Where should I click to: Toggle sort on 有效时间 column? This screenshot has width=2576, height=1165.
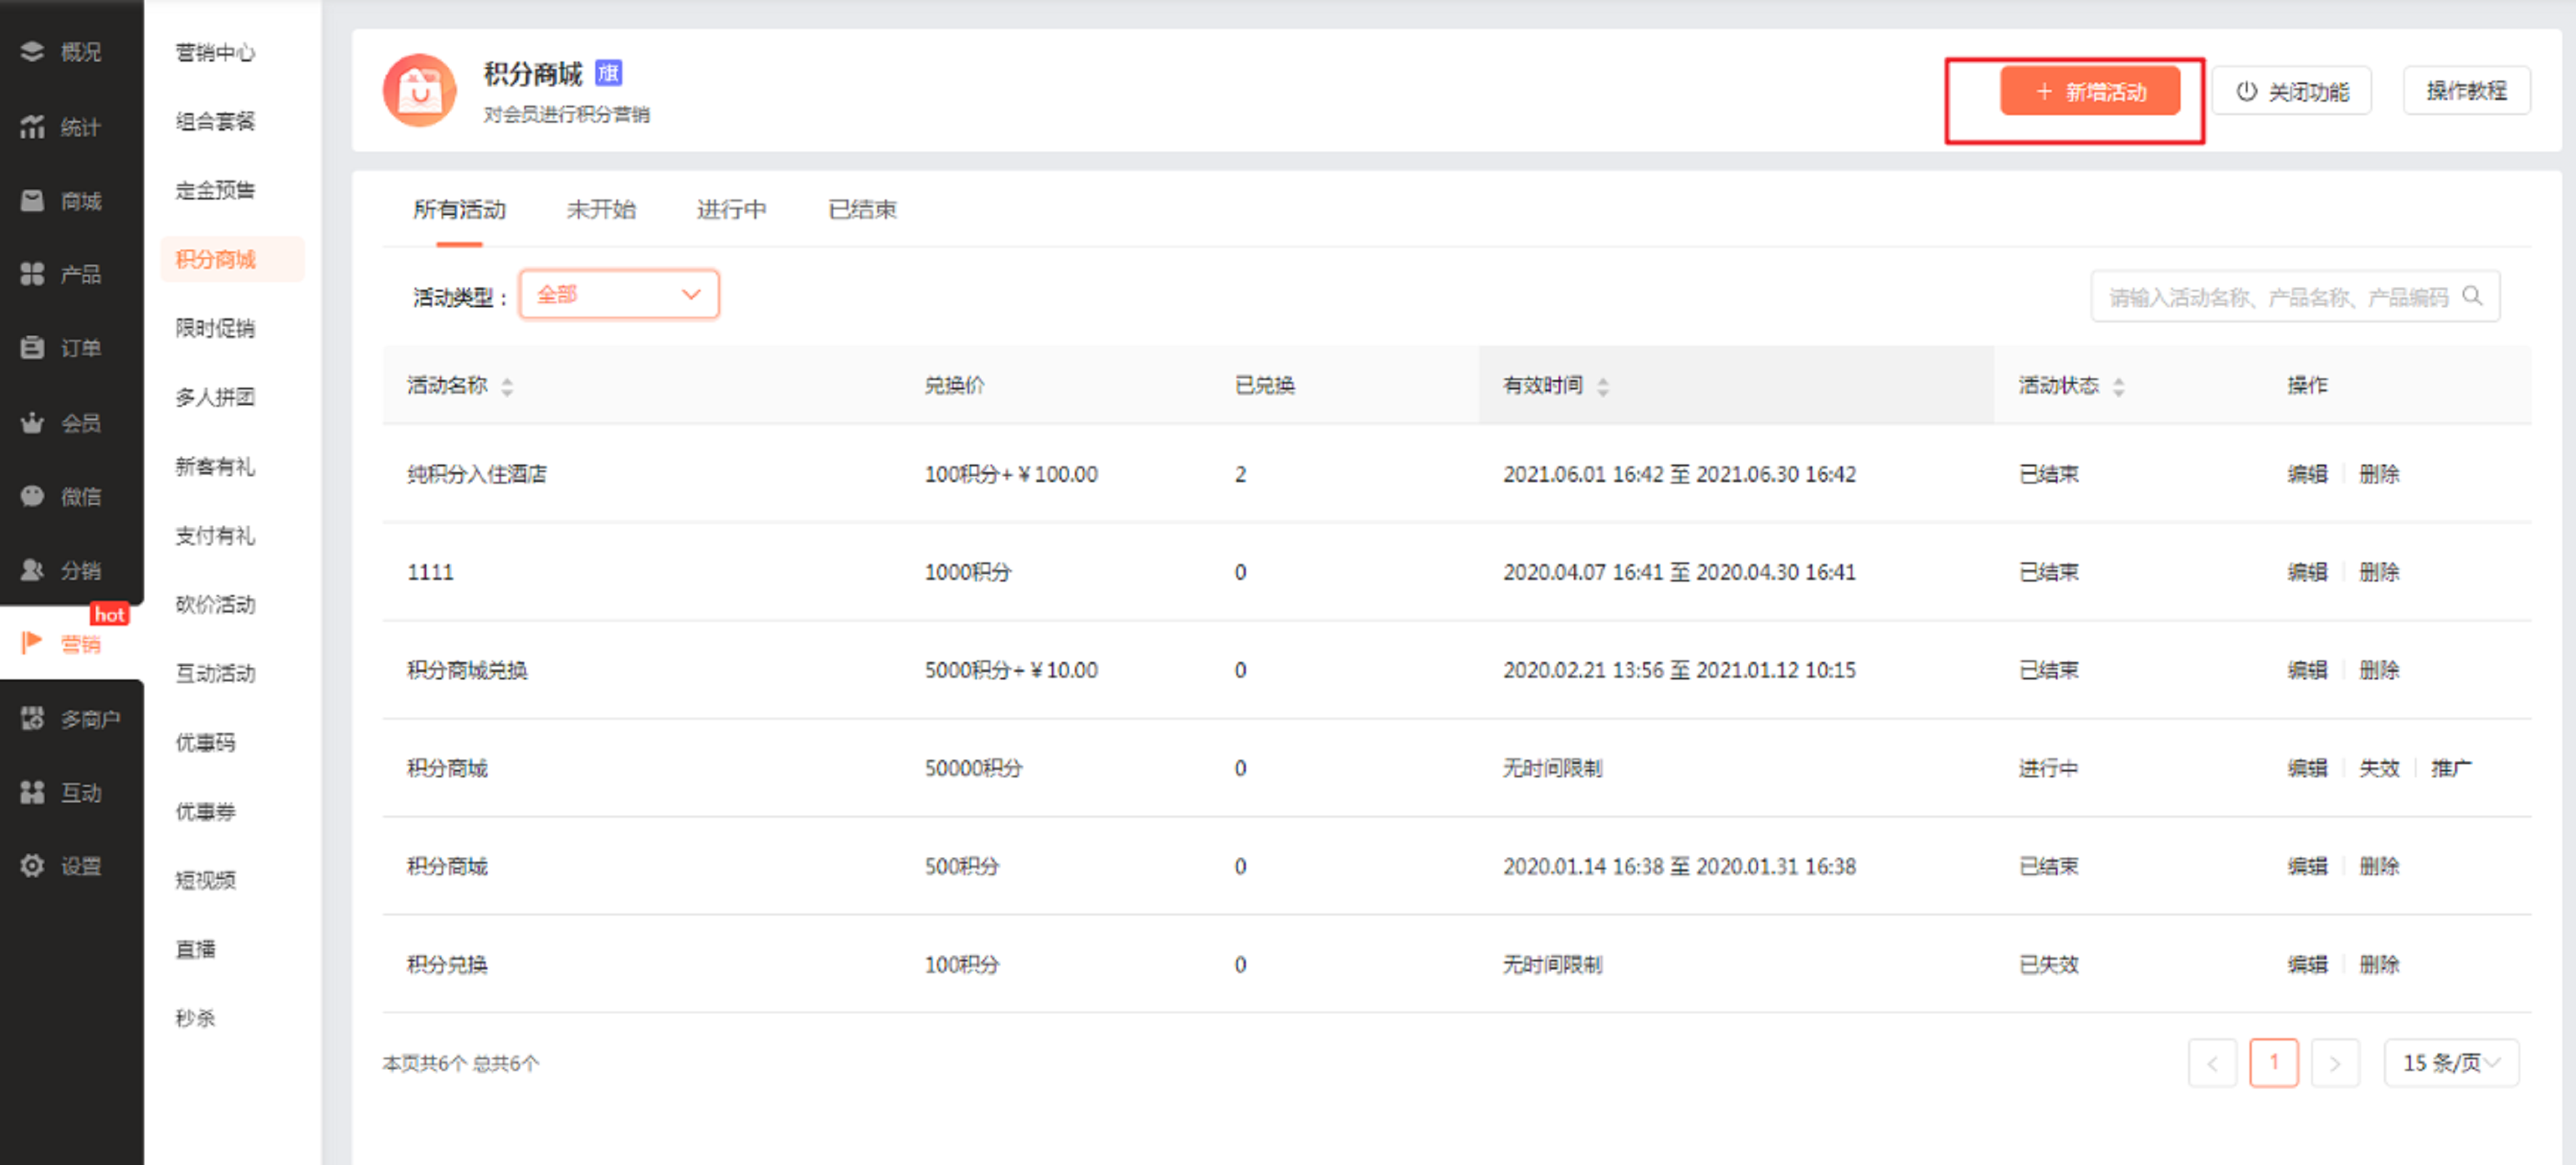pyautogui.click(x=1603, y=387)
